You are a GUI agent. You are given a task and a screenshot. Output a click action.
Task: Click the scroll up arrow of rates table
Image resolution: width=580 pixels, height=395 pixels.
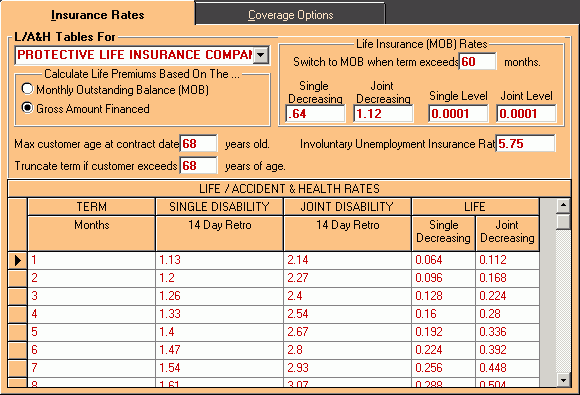click(x=563, y=205)
